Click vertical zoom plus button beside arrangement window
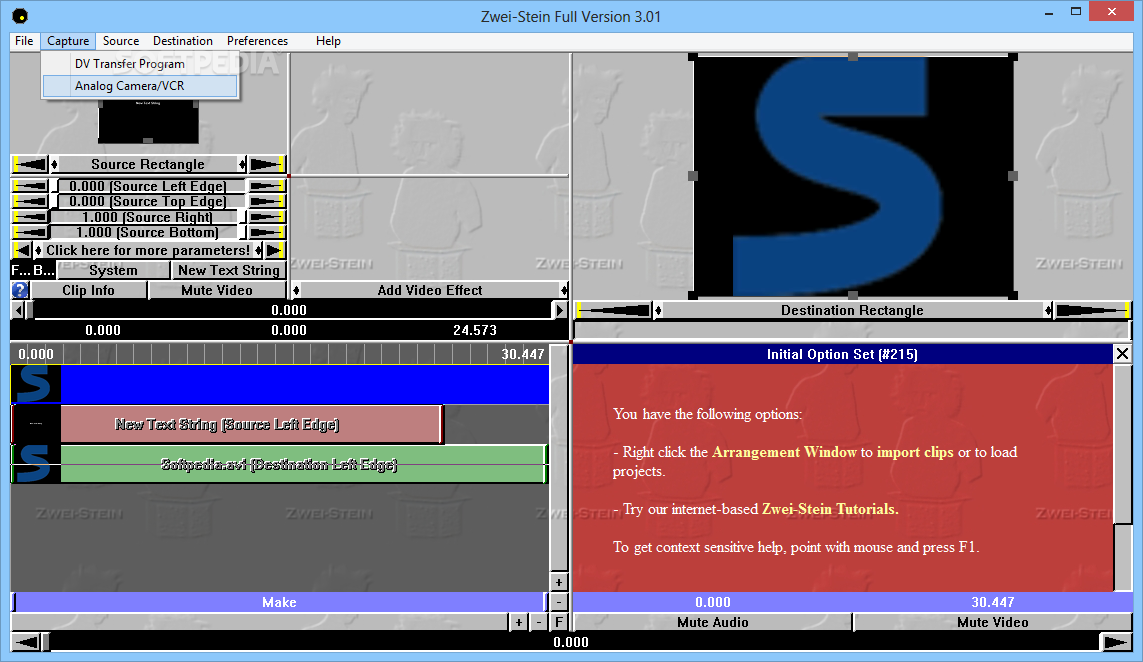Image resolution: width=1143 pixels, height=662 pixels. click(x=558, y=583)
